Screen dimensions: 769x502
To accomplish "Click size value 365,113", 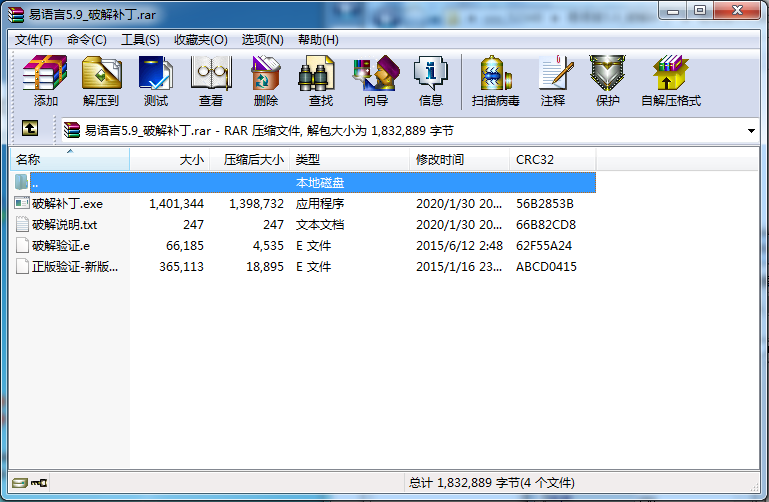I will pyautogui.click(x=181, y=267).
